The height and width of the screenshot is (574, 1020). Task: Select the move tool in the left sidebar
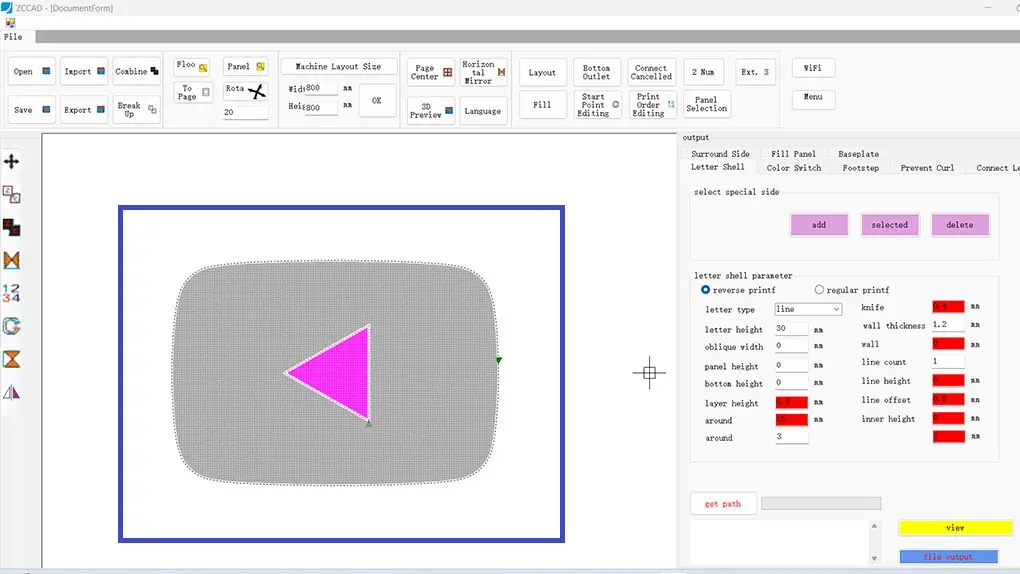coord(11,161)
